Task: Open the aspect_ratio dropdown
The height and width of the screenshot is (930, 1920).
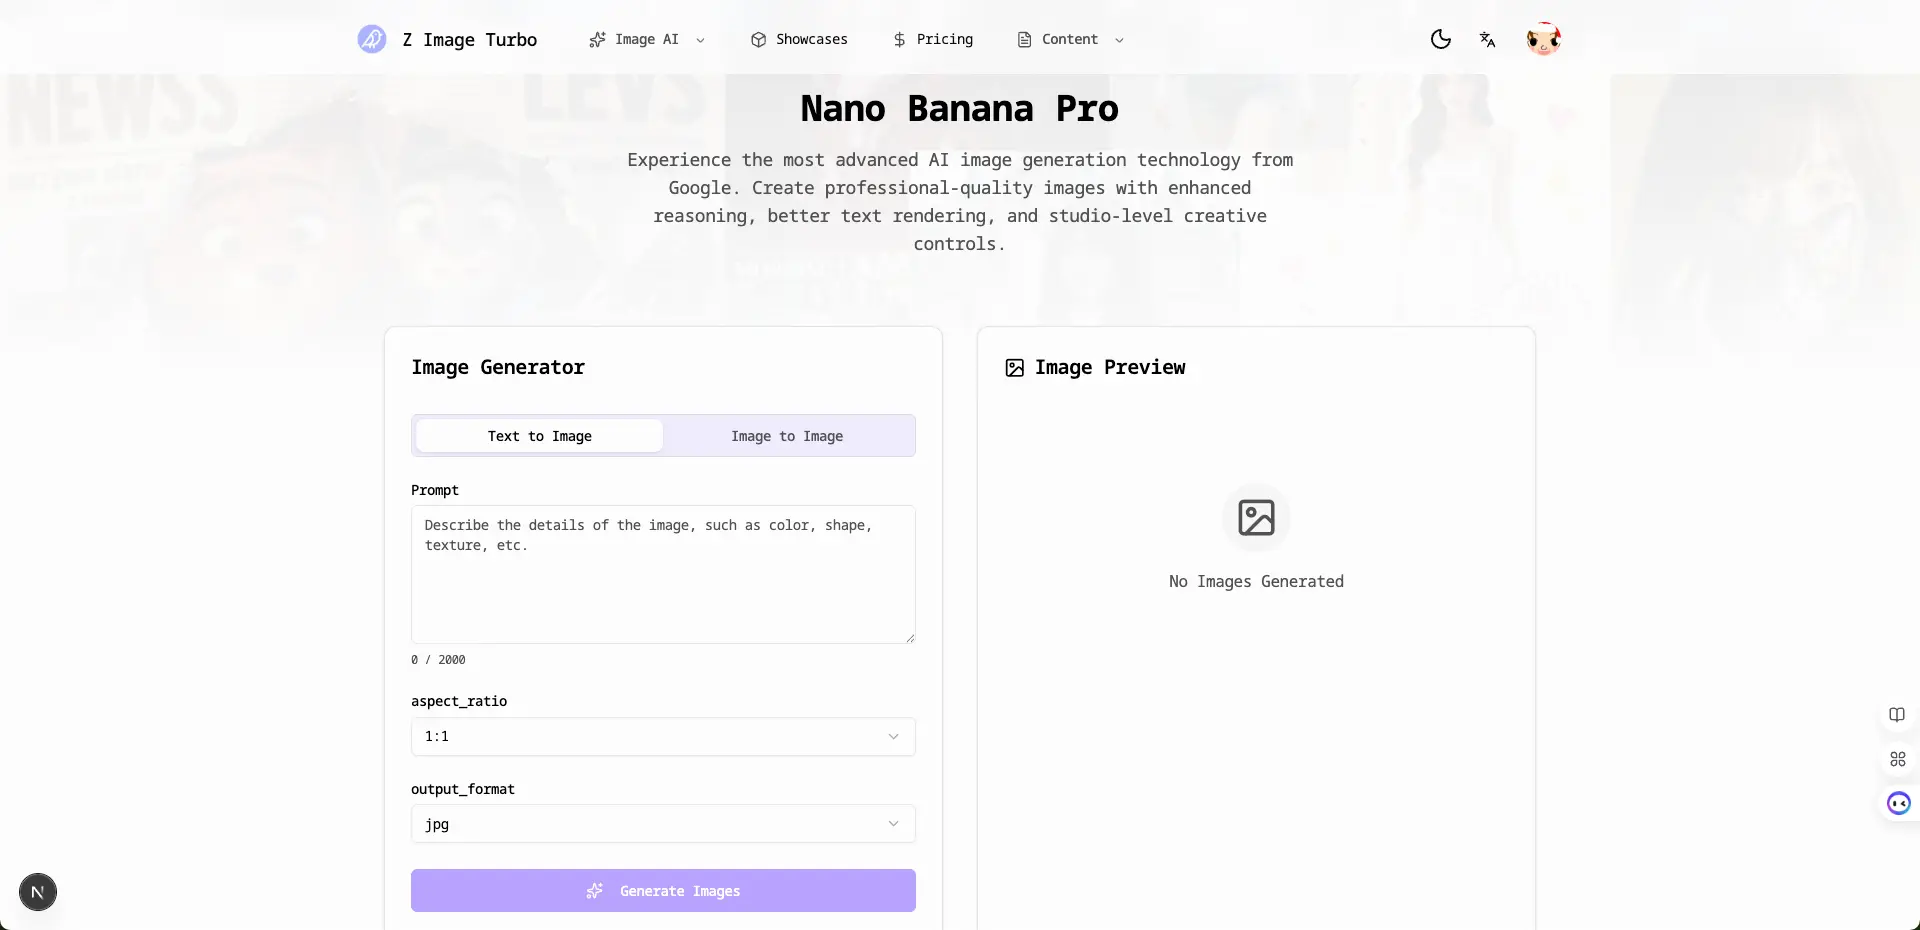Action: (663, 737)
